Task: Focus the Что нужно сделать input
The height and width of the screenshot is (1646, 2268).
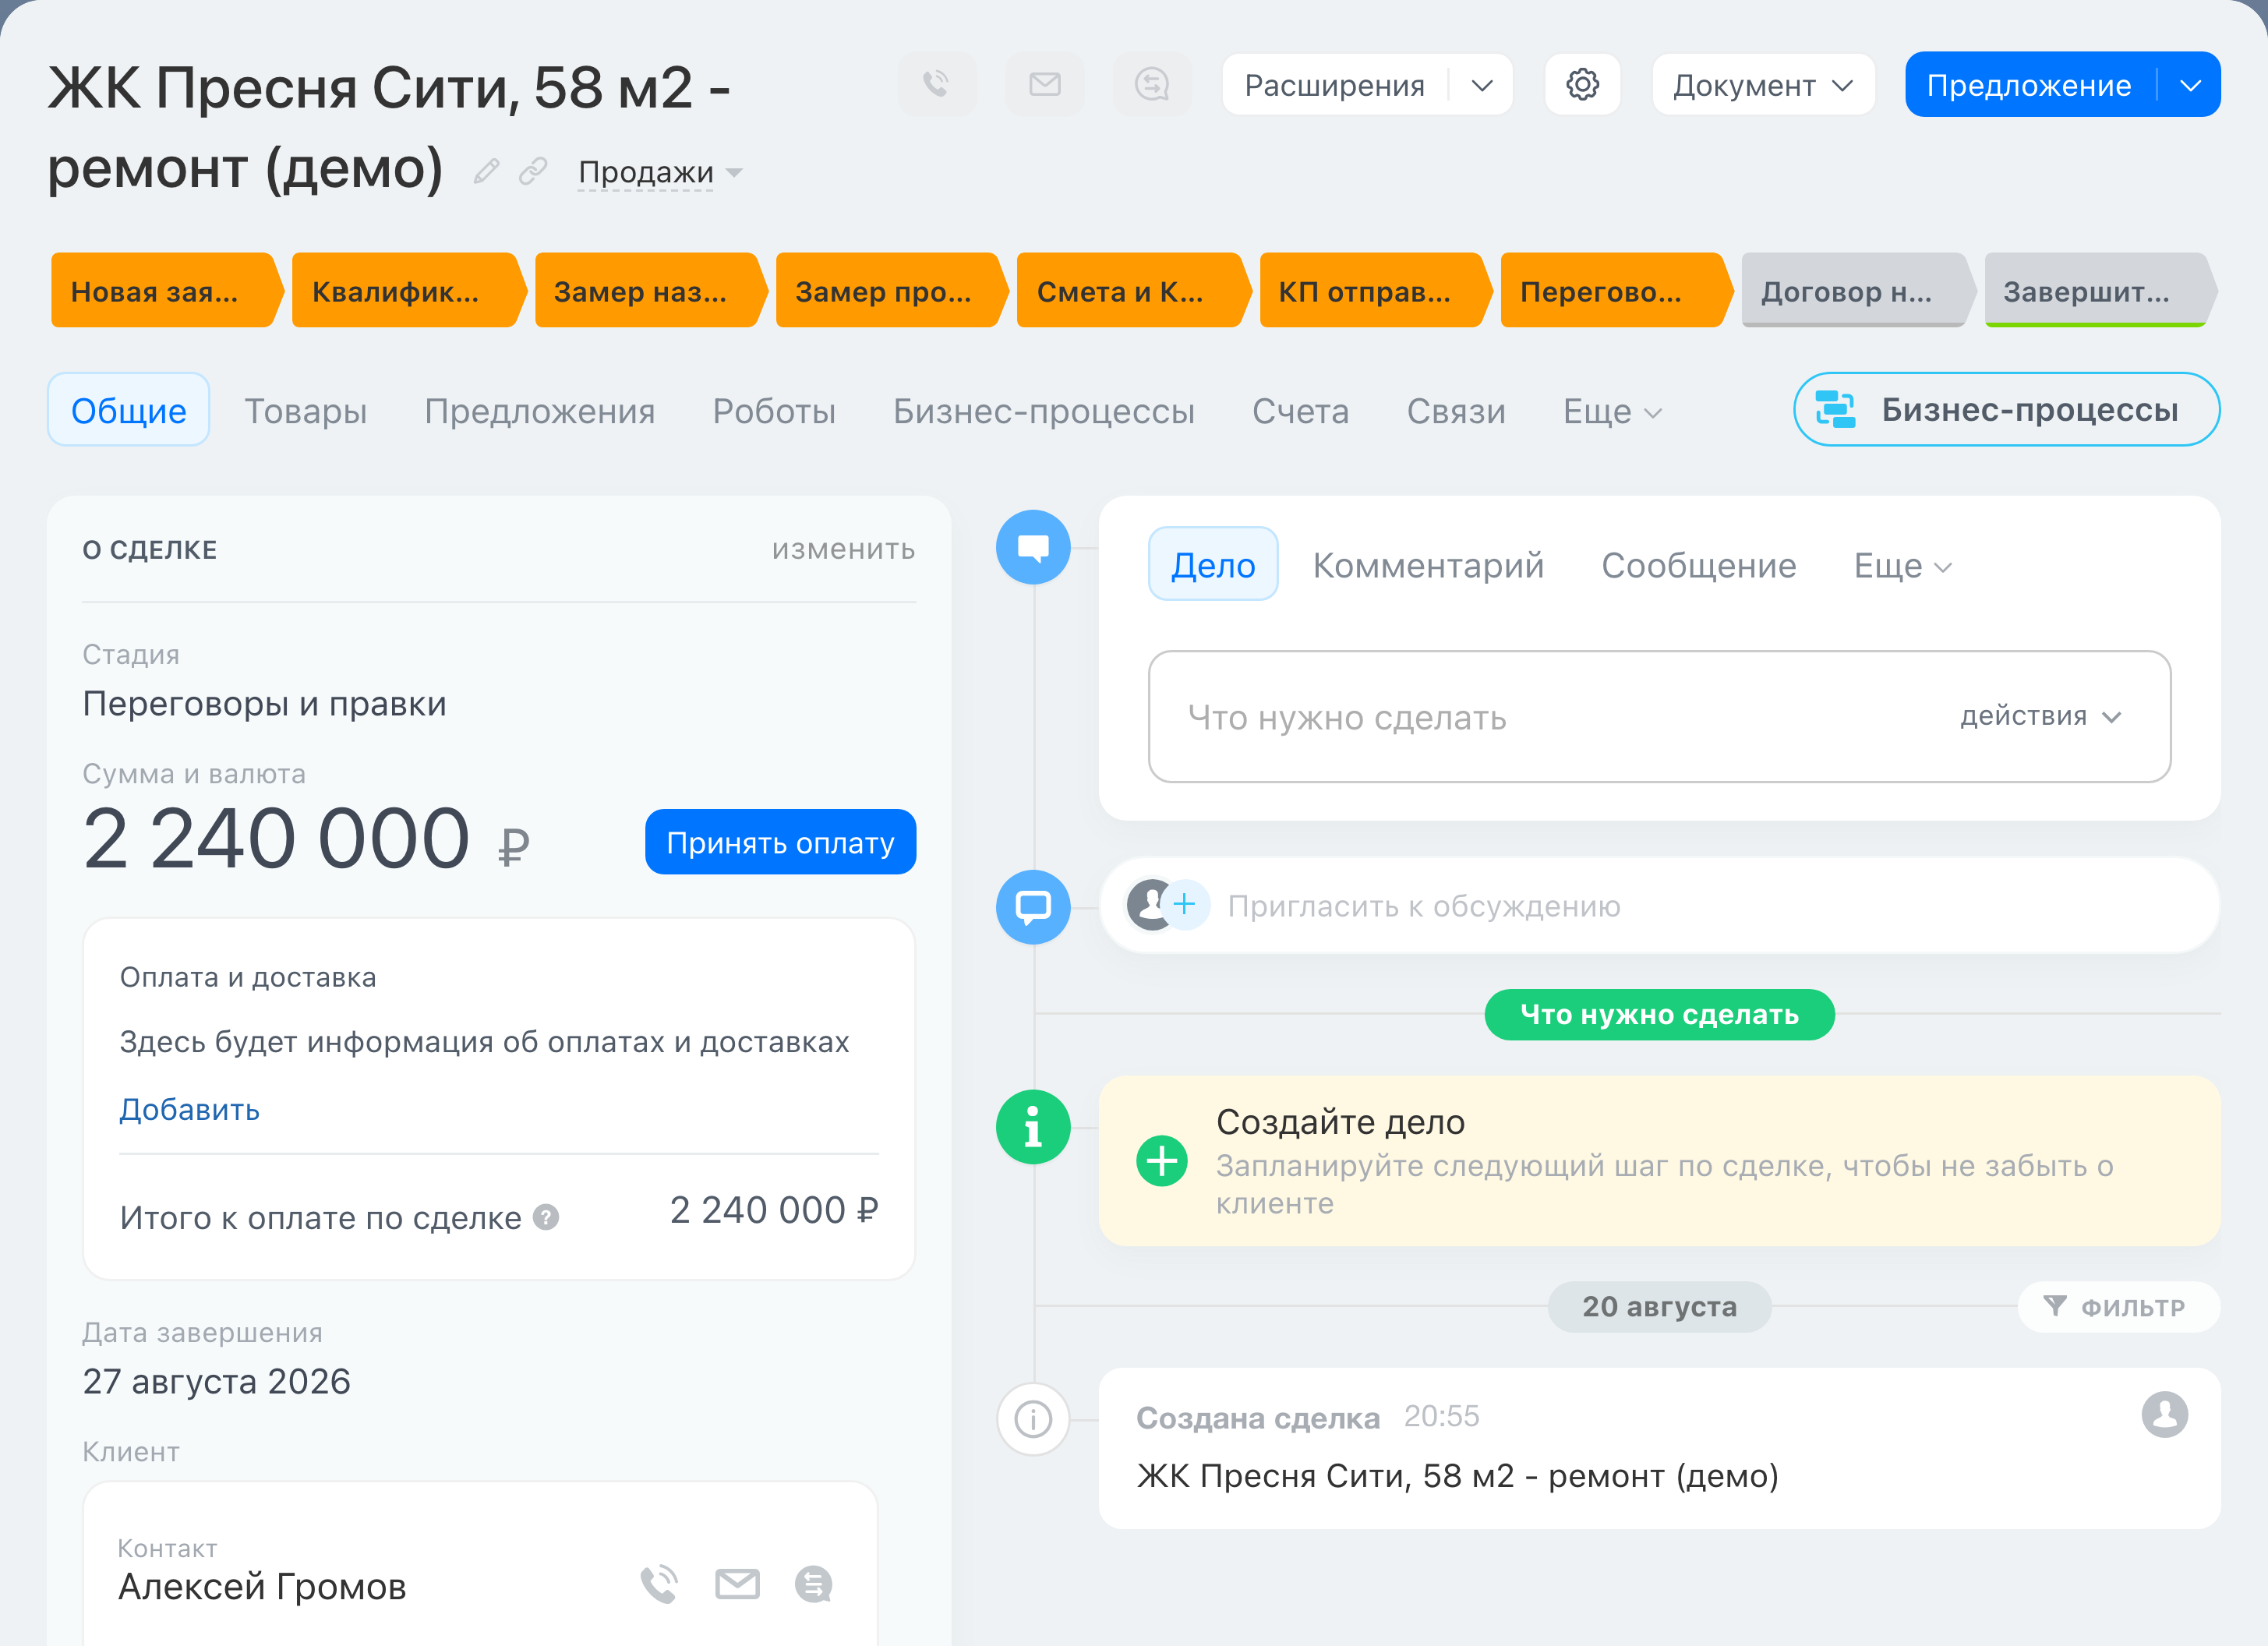Action: coord(1659,716)
